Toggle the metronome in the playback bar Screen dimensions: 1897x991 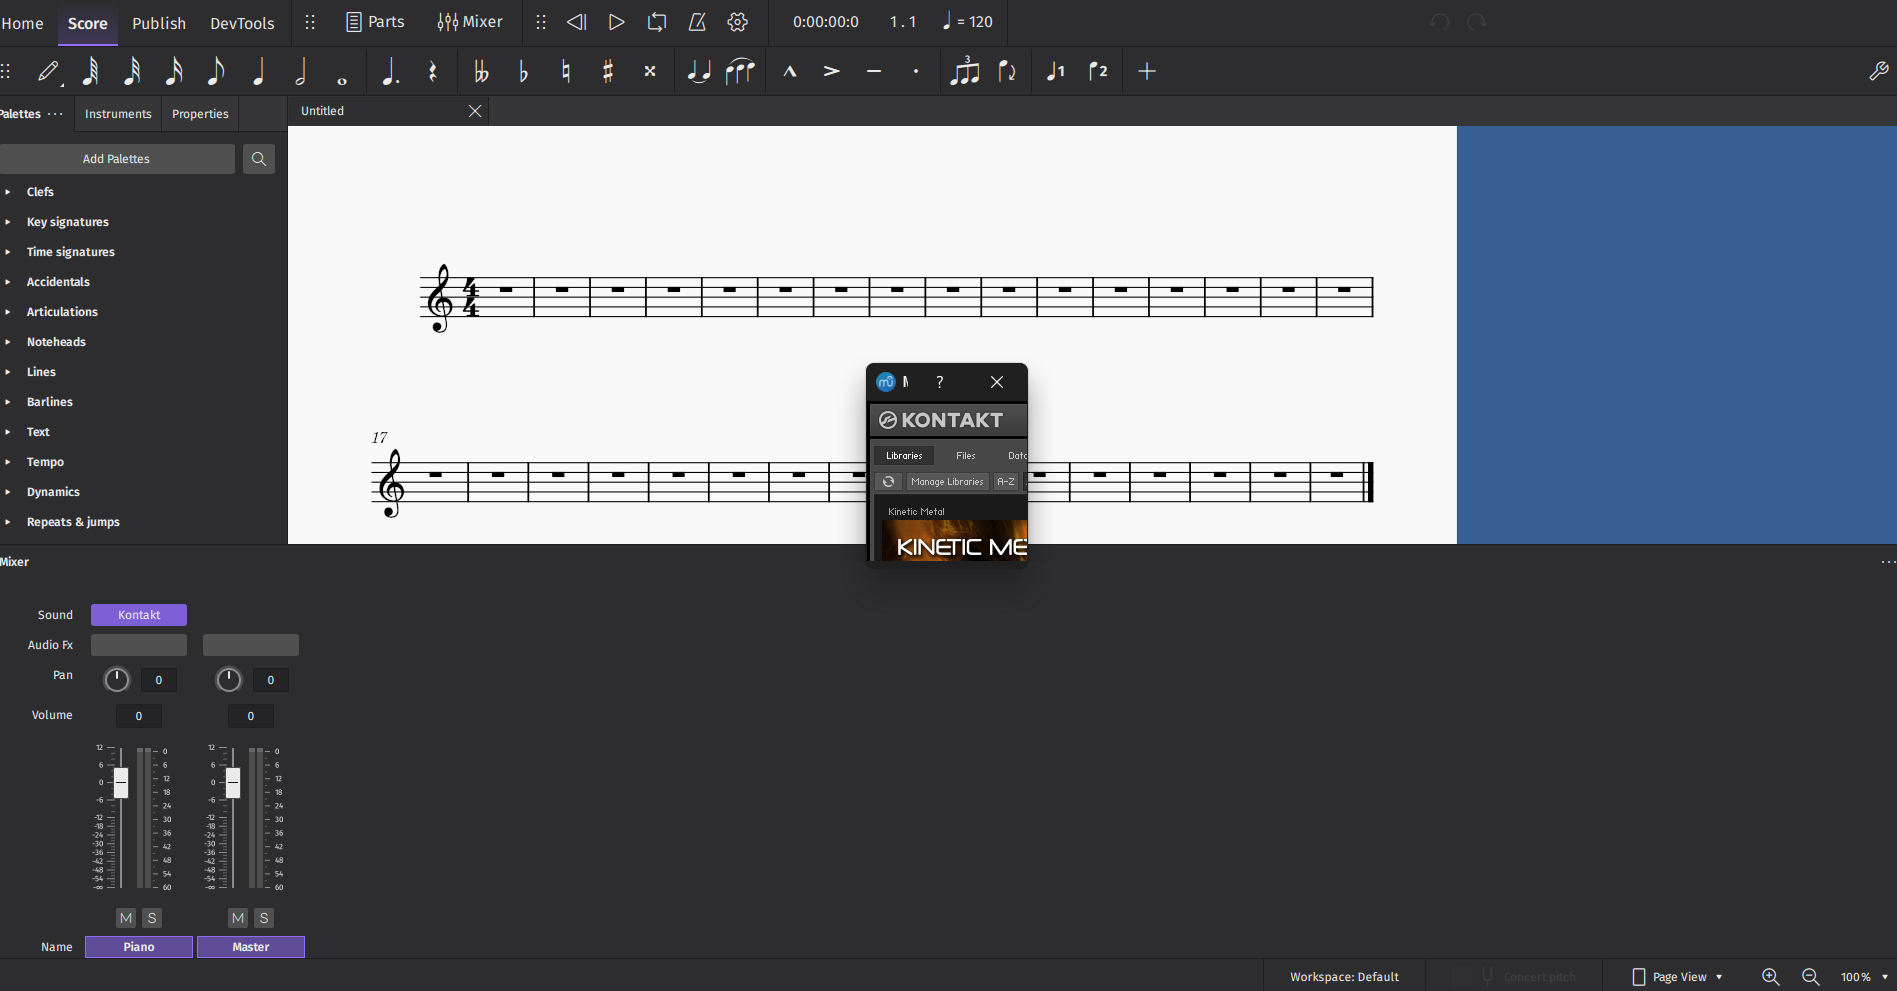pos(697,22)
